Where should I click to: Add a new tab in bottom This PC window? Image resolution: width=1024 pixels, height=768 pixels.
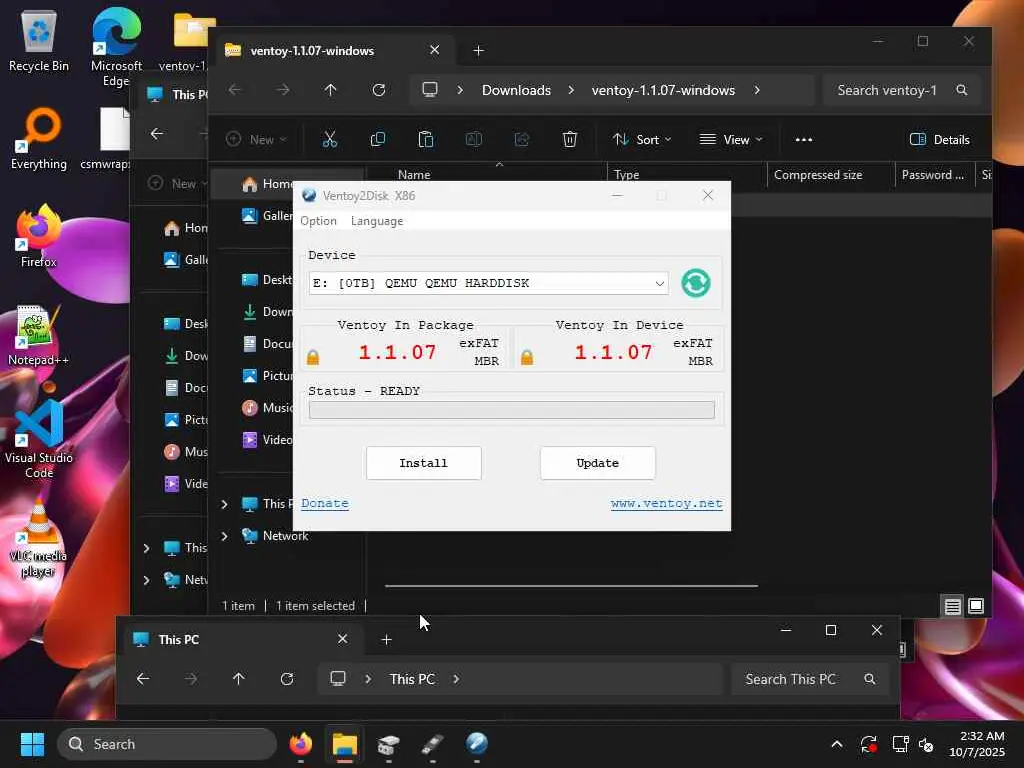coord(386,639)
